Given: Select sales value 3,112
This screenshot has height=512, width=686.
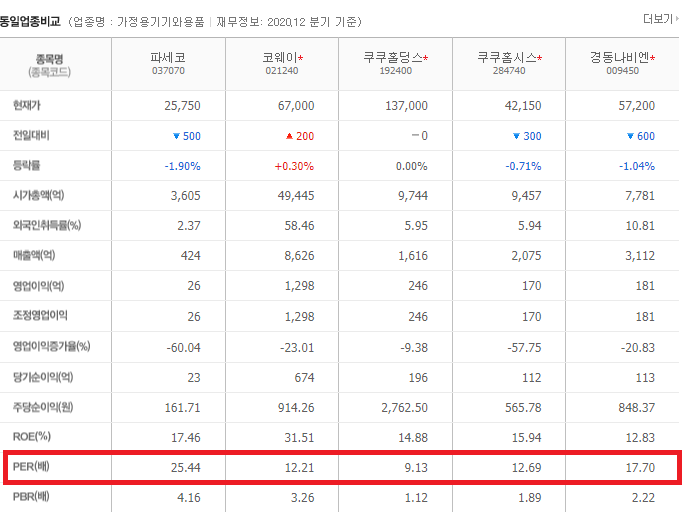Looking at the screenshot, I should 640,256.
